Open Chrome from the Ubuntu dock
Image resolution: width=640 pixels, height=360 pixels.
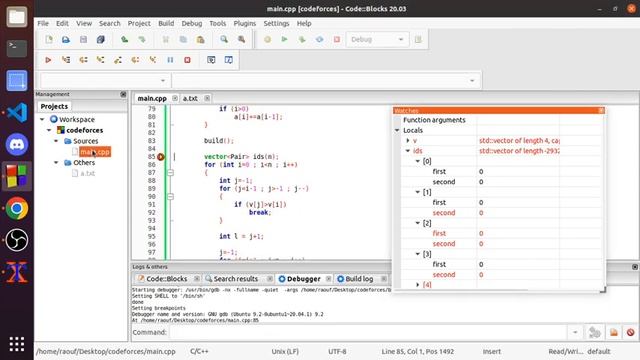(17, 208)
